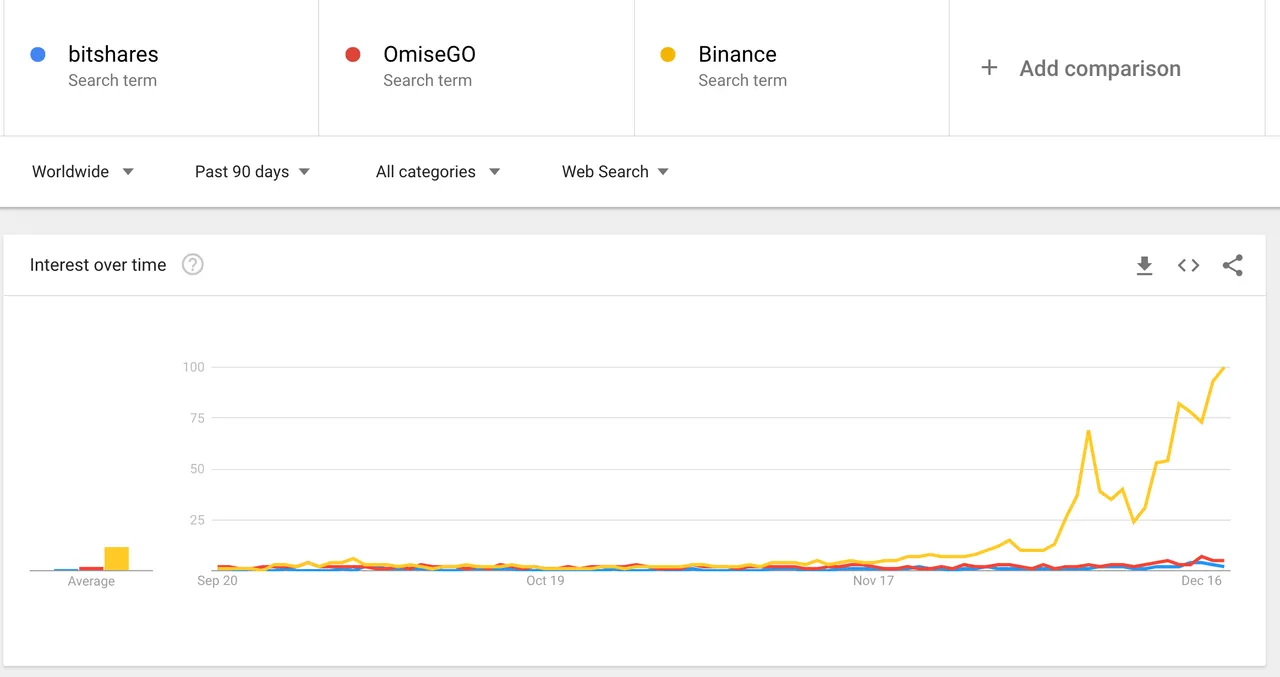Edit the Binance search term
The width and height of the screenshot is (1280, 677).
tap(737, 55)
